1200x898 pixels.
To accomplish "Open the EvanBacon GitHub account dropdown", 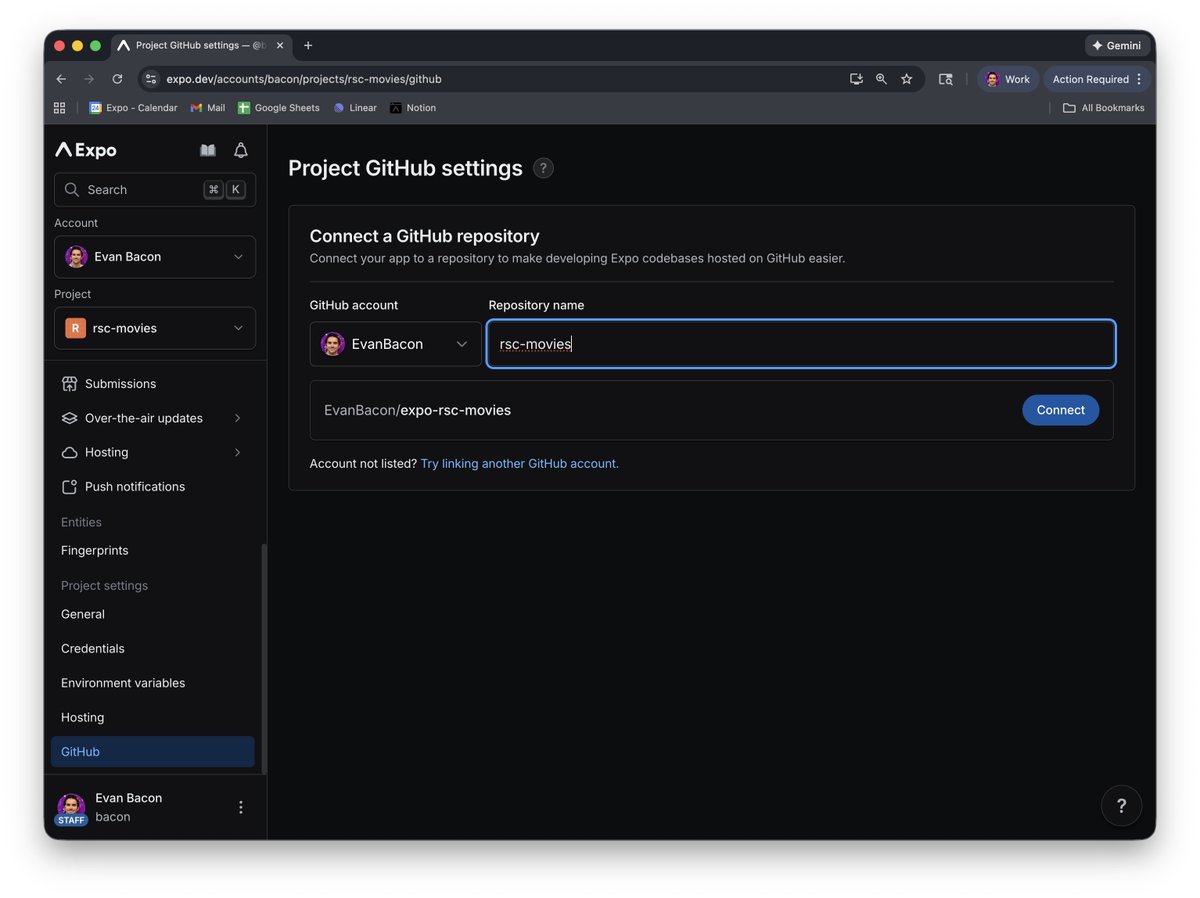I will coord(395,344).
